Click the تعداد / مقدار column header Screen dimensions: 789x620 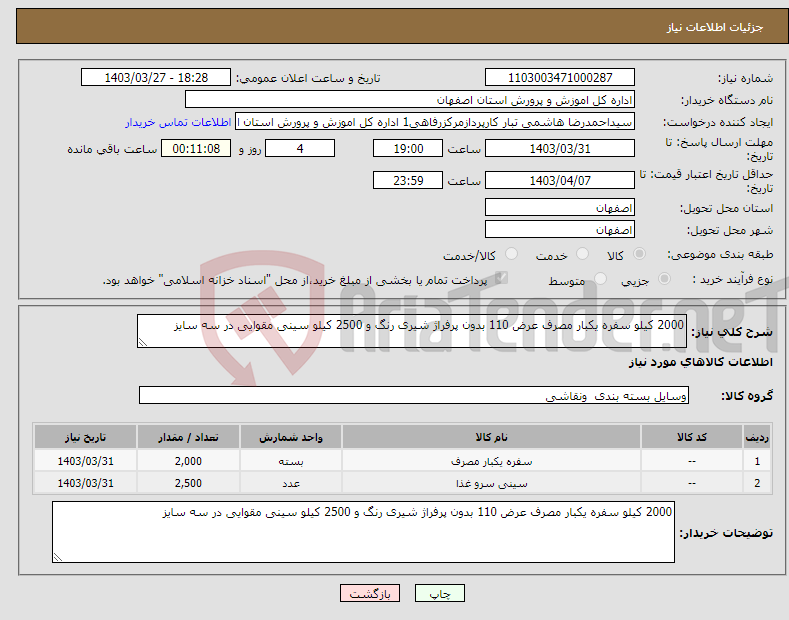pyautogui.click(x=188, y=437)
